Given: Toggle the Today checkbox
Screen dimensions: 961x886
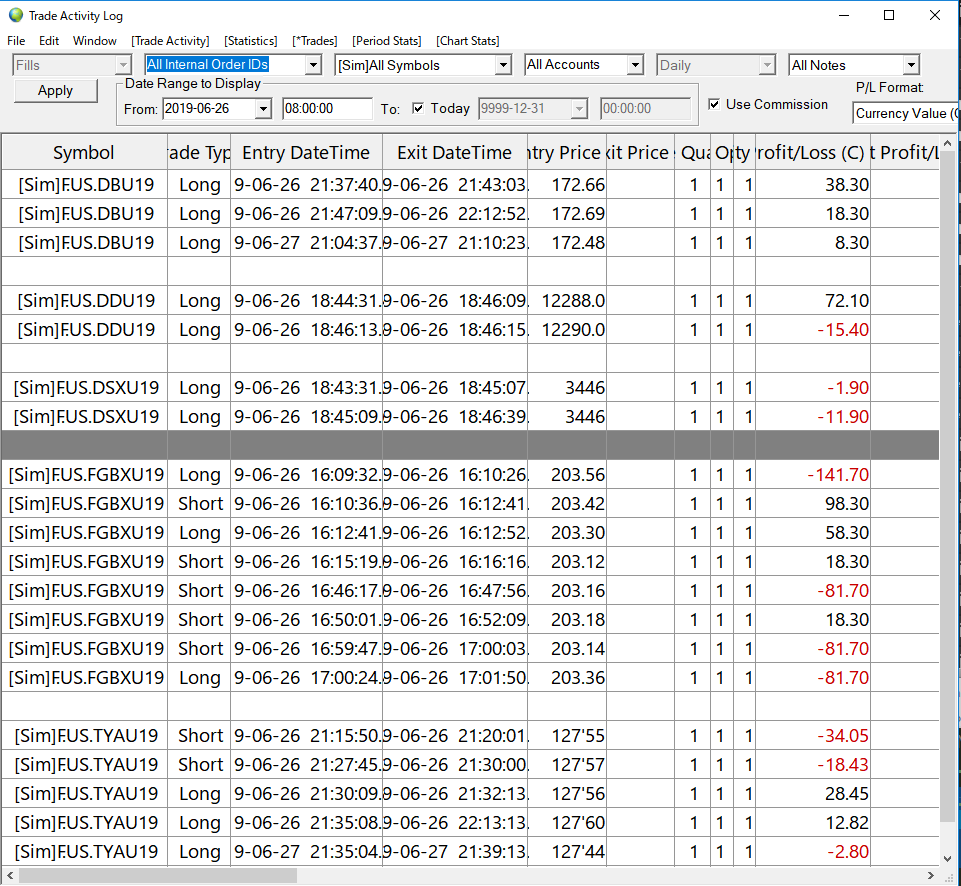Looking at the screenshot, I should [x=418, y=108].
